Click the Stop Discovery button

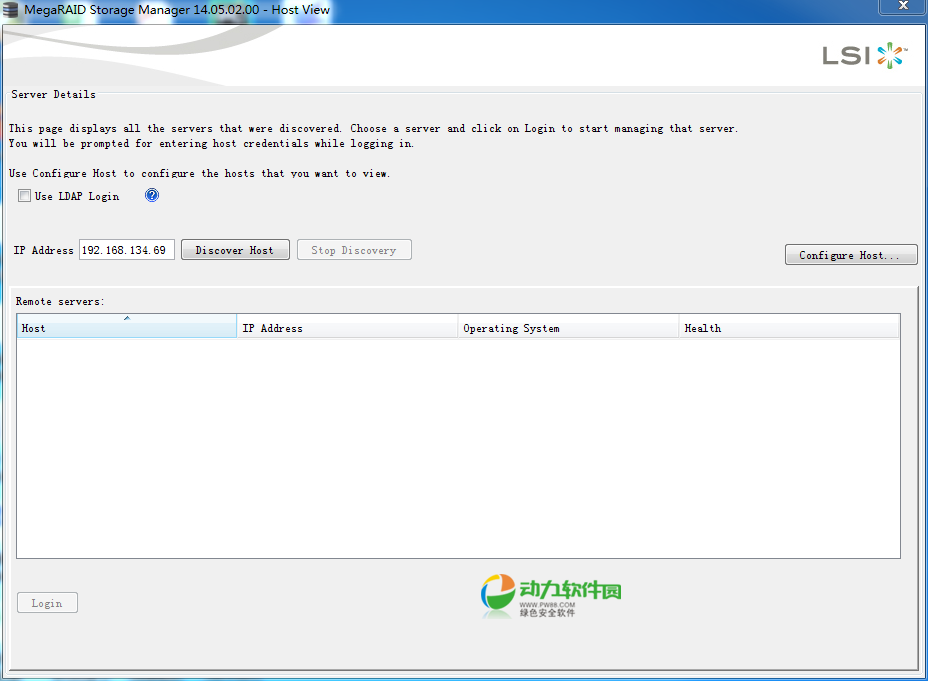(354, 250)
